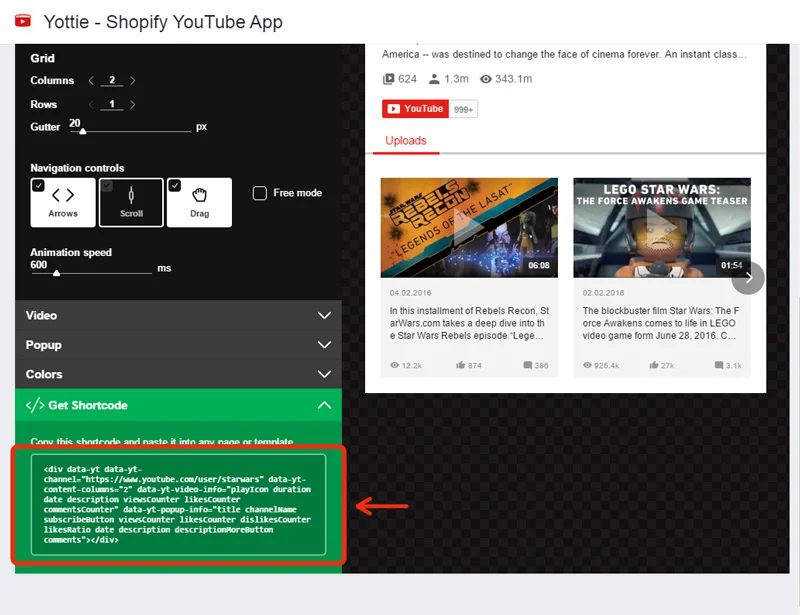
Task: Collapse the Get Shortcode section
Action: [178, 405]
